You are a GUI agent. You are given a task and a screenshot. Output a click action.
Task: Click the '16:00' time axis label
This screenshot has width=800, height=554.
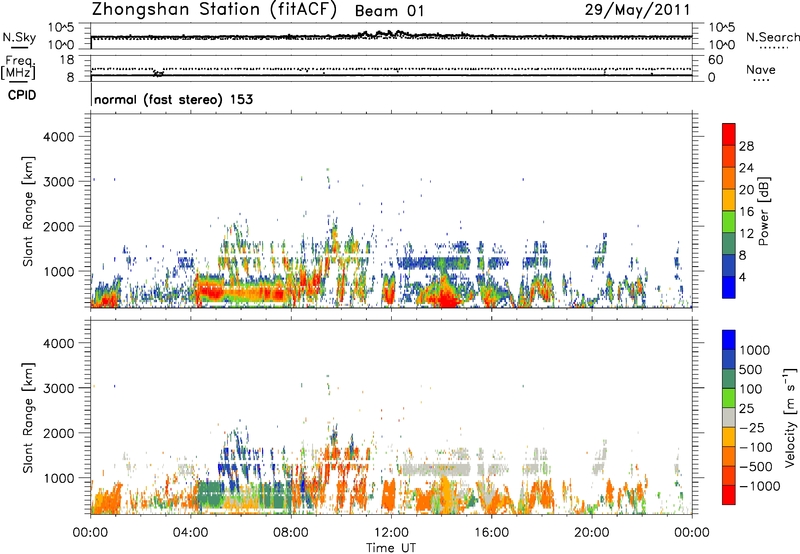coord(491,533)
